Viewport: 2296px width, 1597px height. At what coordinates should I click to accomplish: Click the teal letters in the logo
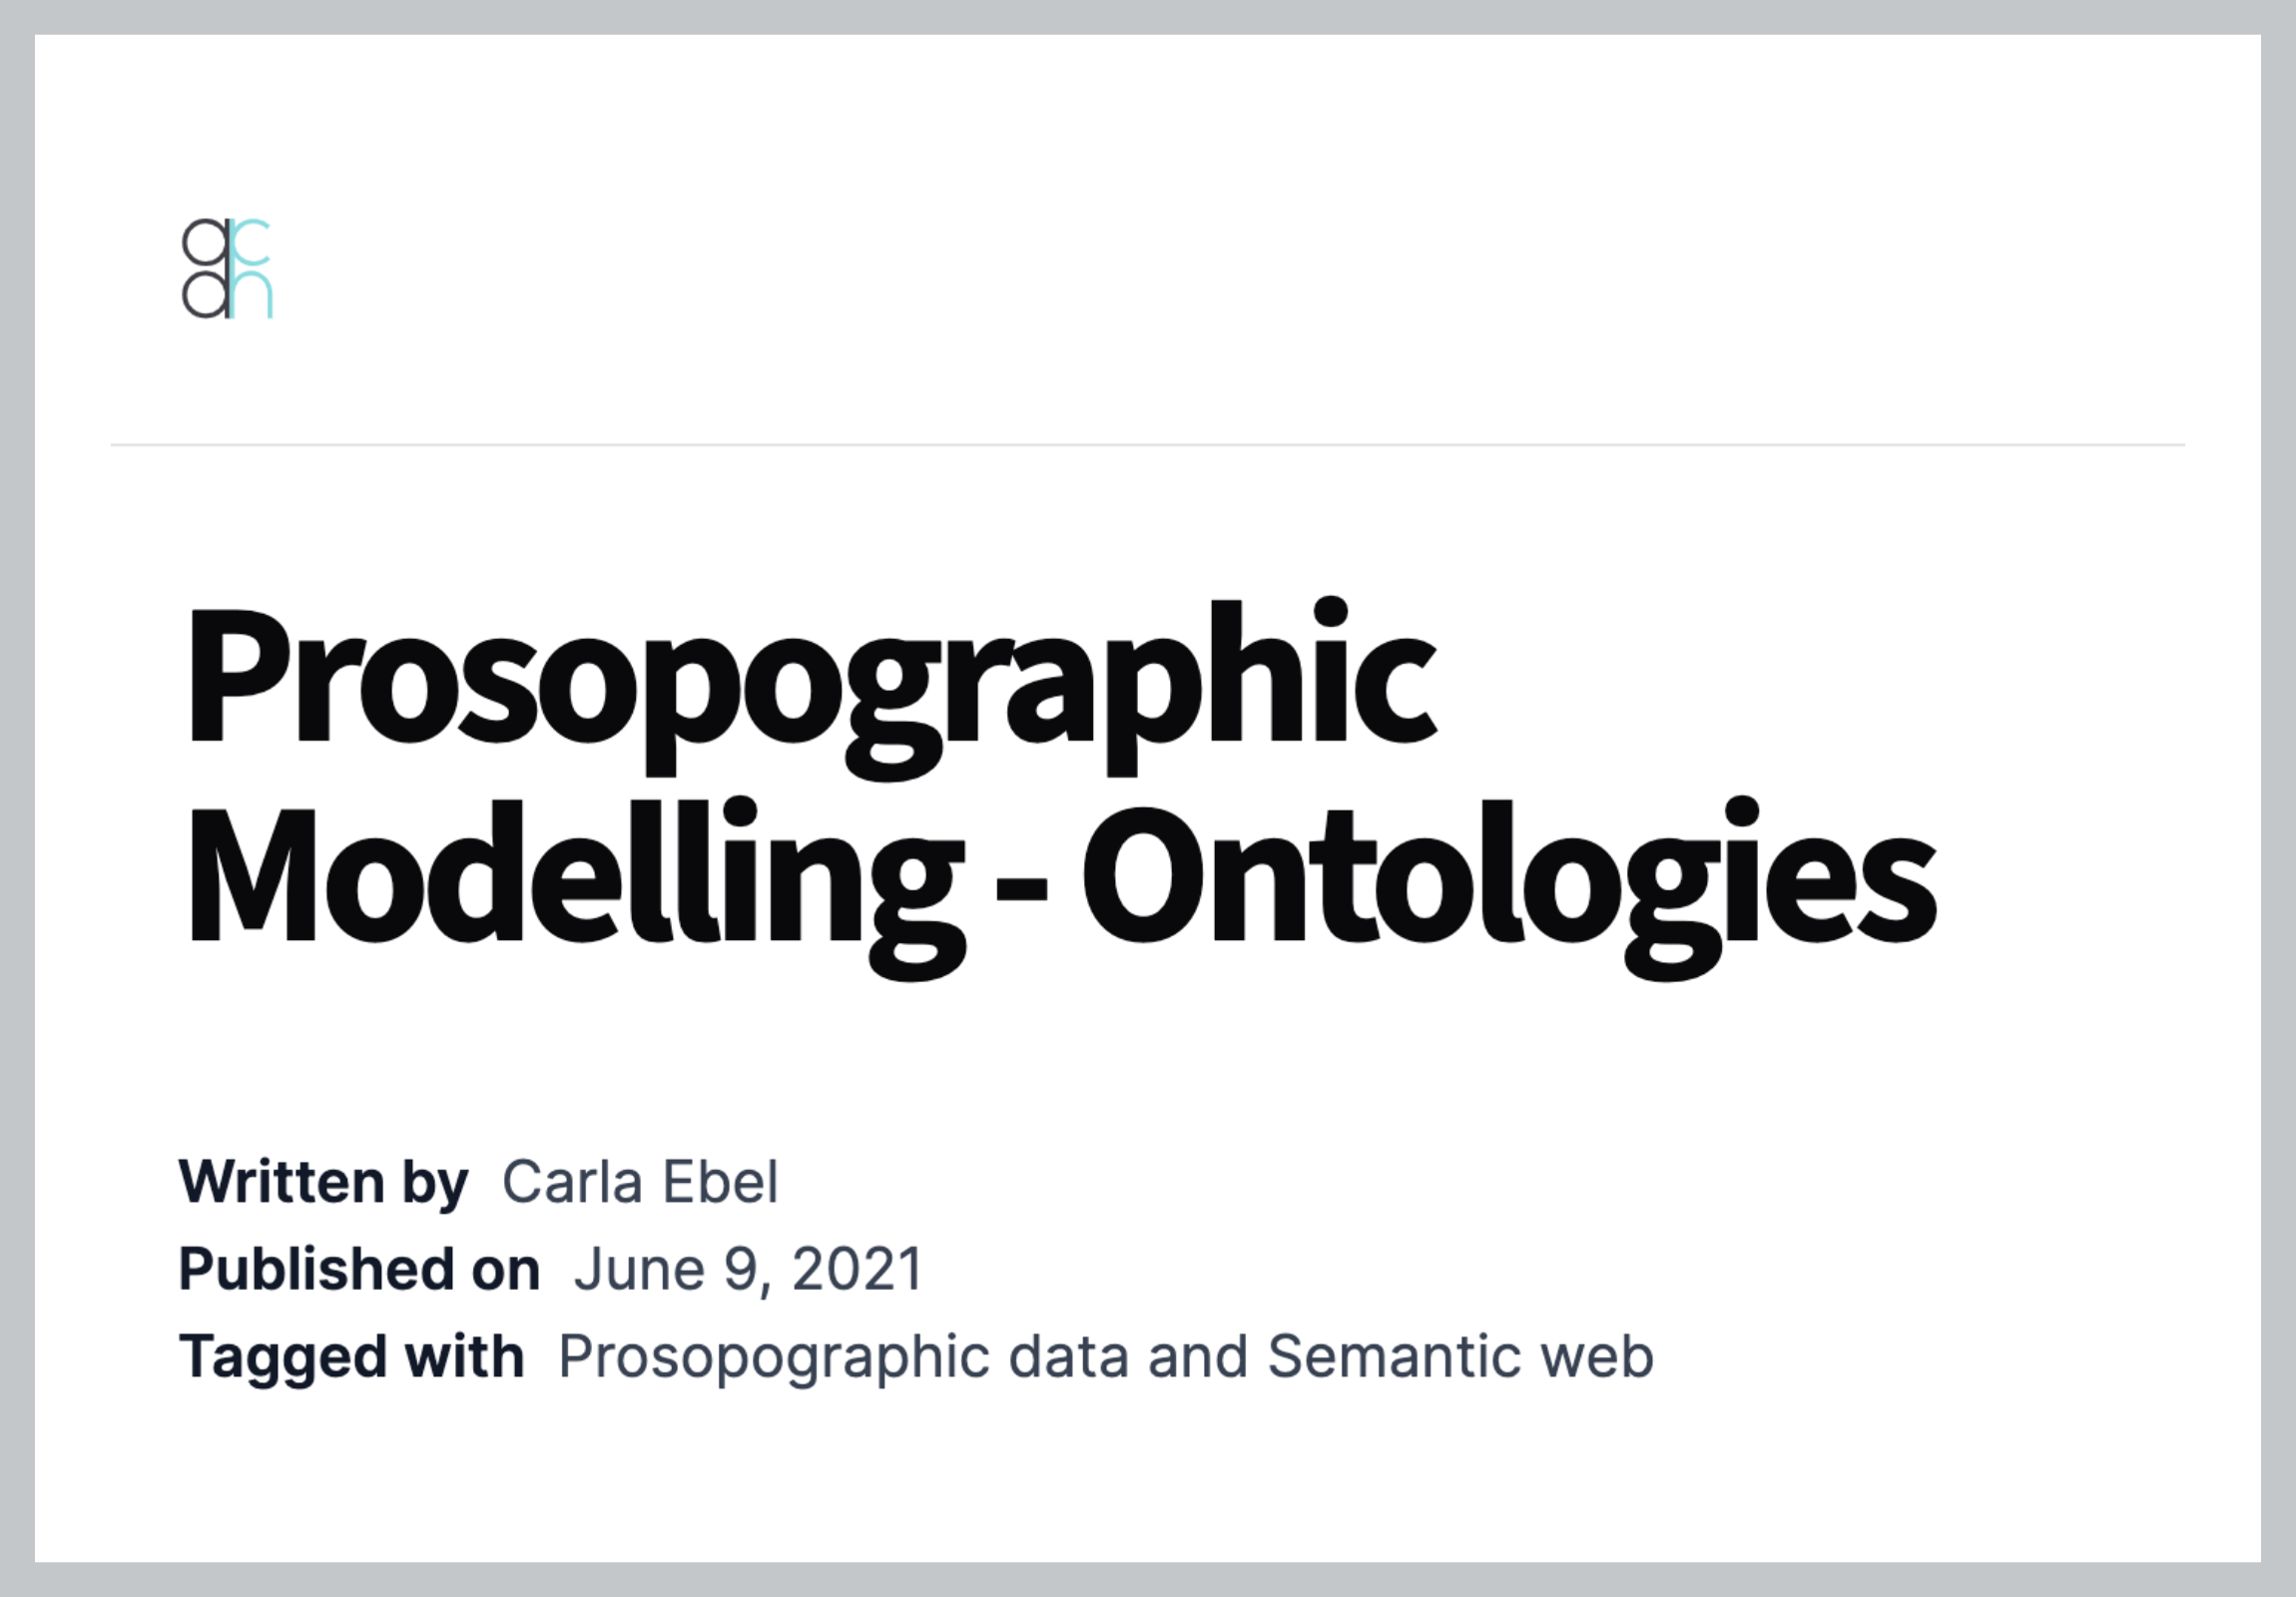(252, 268)
